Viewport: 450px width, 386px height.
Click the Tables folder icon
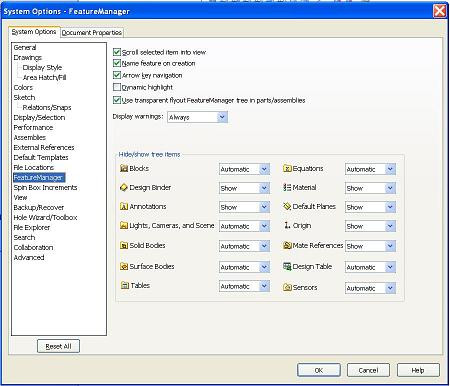point(125,286)
